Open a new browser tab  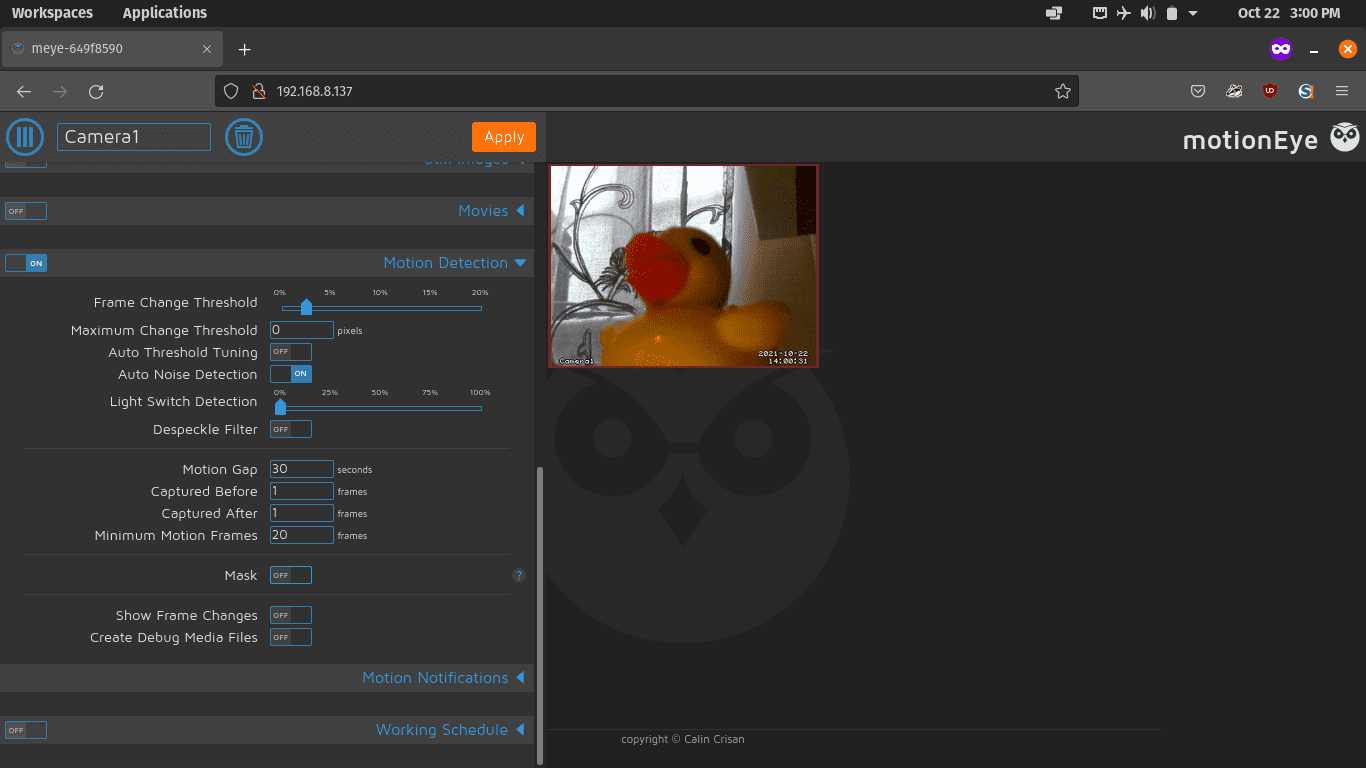pos(244,49)
